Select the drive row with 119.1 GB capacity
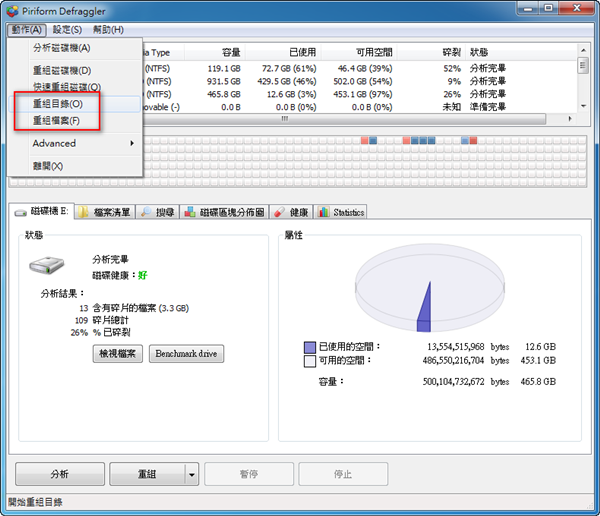 (360, 69)
